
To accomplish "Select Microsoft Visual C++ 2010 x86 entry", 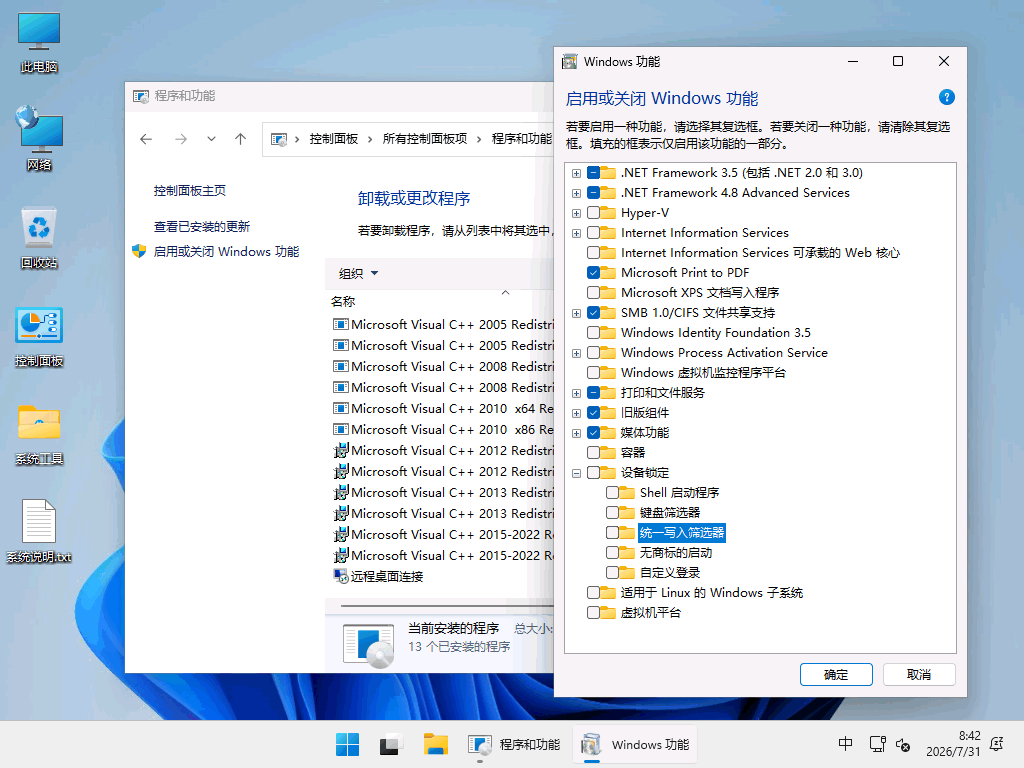I will point(443,430).
